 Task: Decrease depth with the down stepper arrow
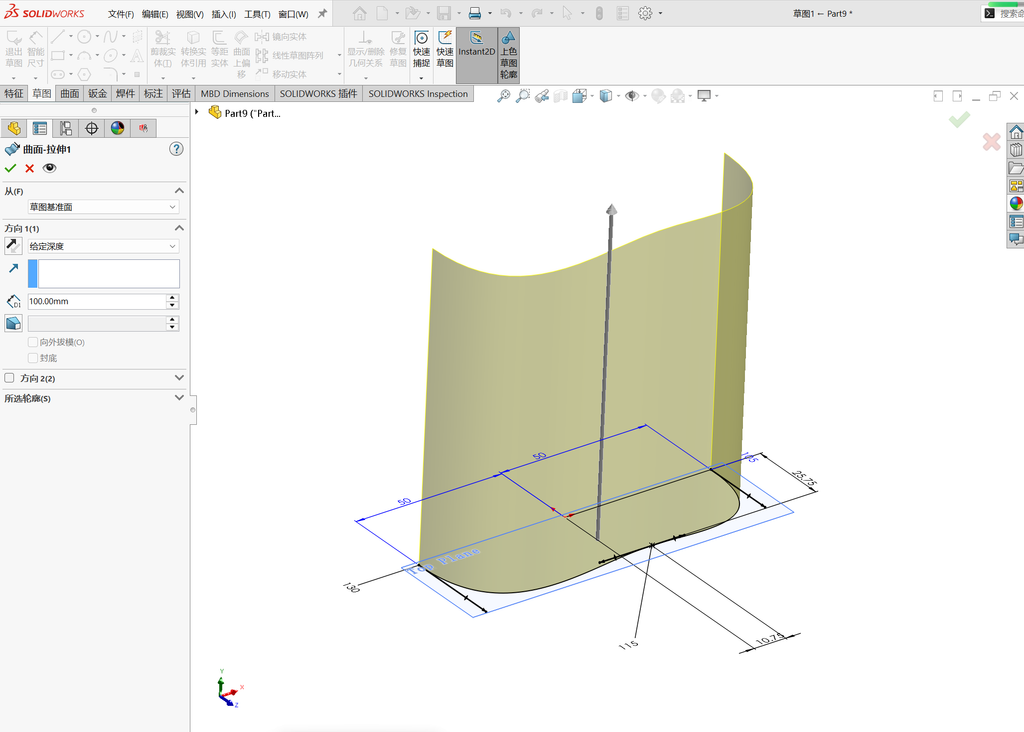(172, 305)
